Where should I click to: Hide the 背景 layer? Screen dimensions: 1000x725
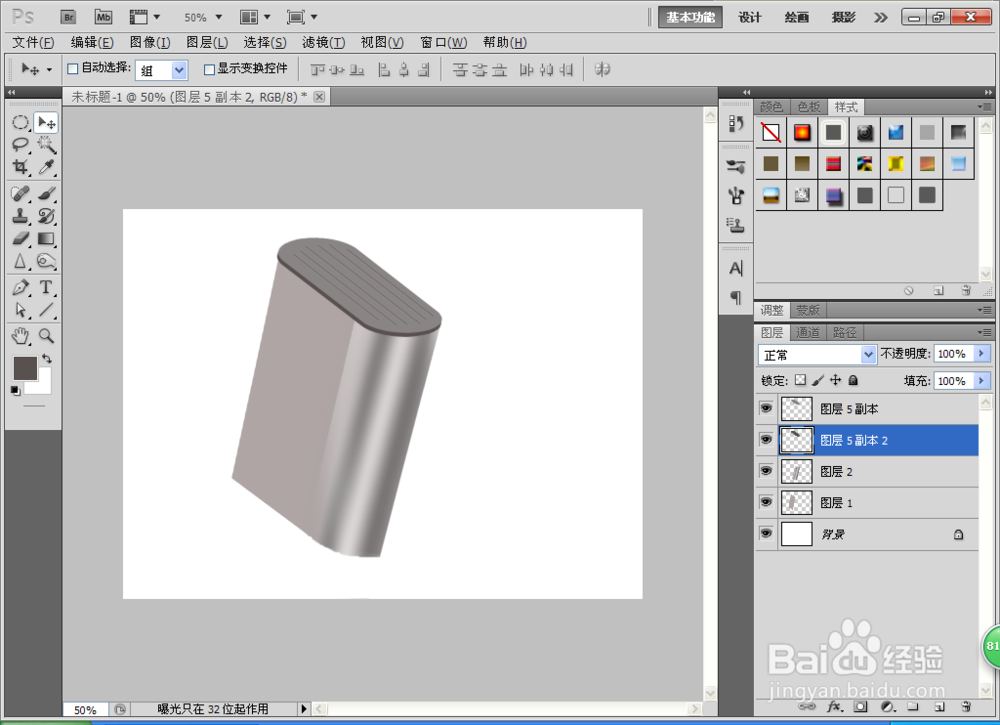[x=766, y=533]
